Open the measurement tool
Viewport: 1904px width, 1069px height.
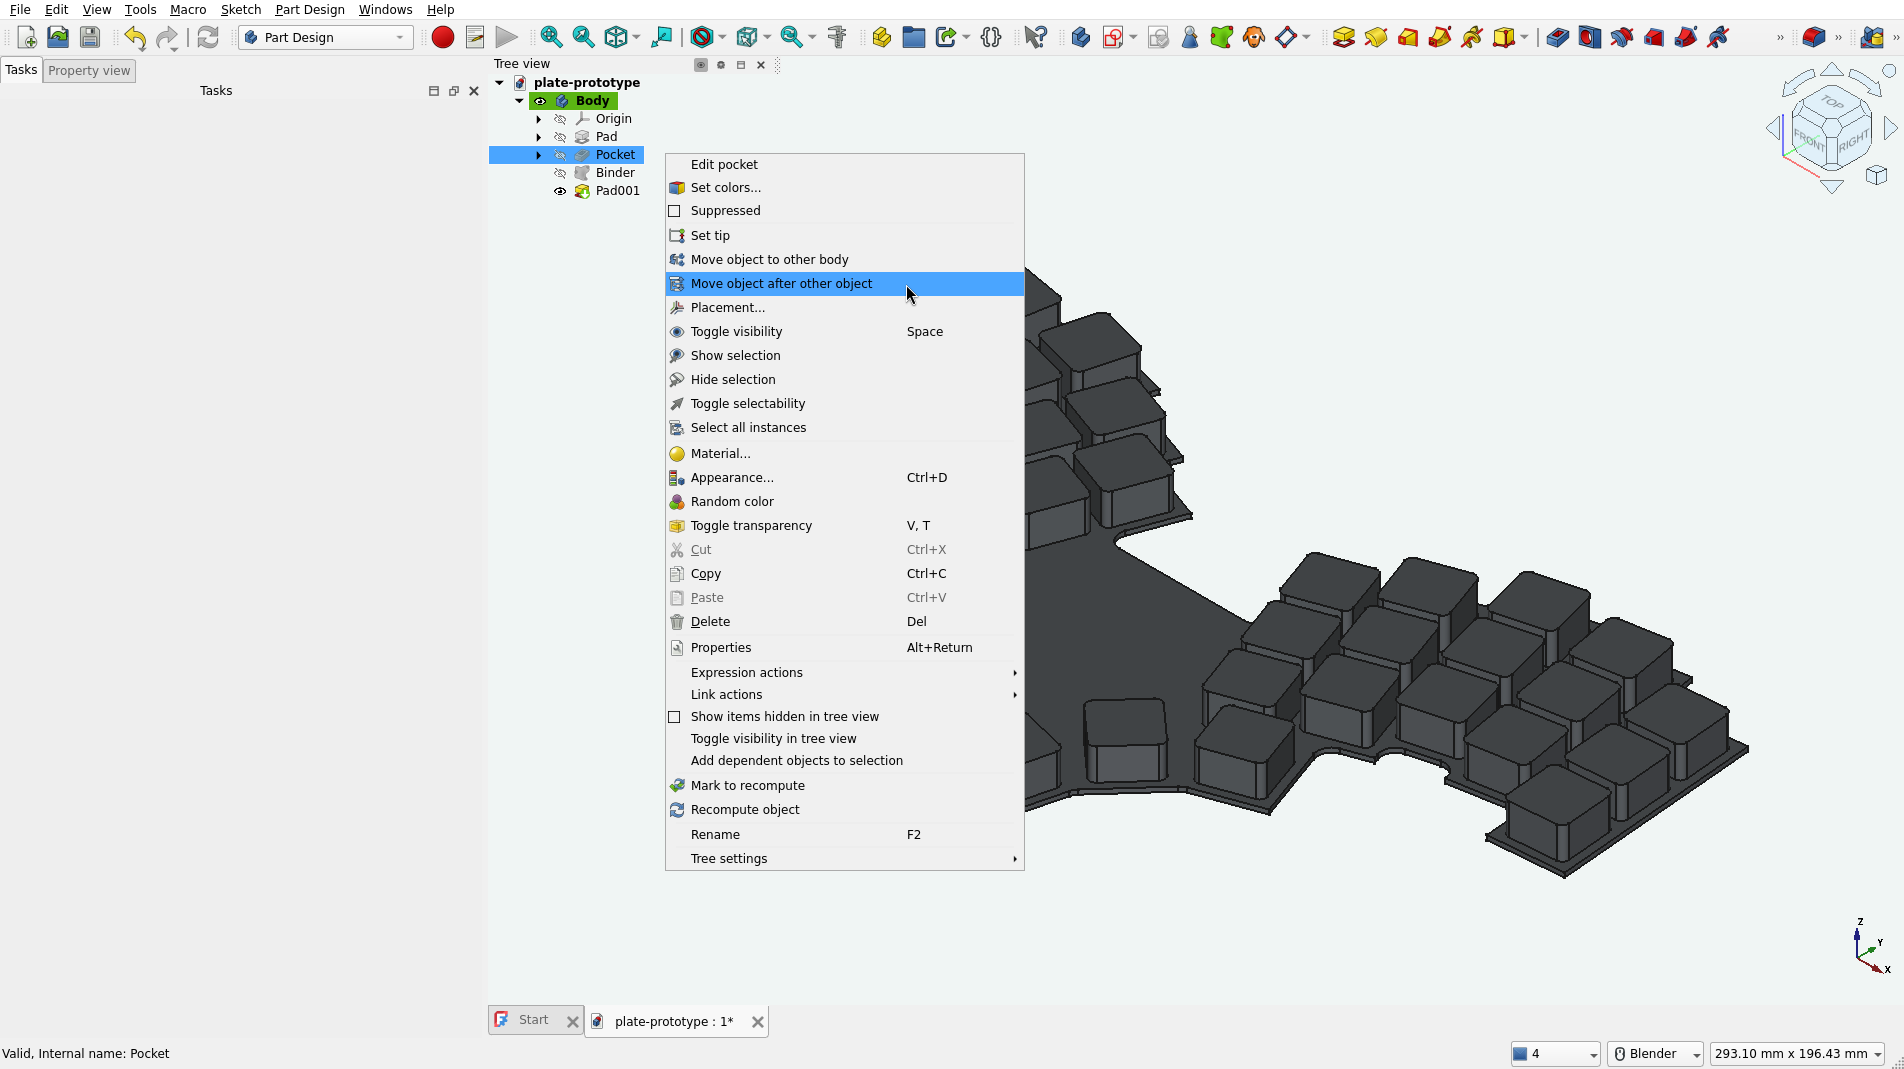coord(838,37)
